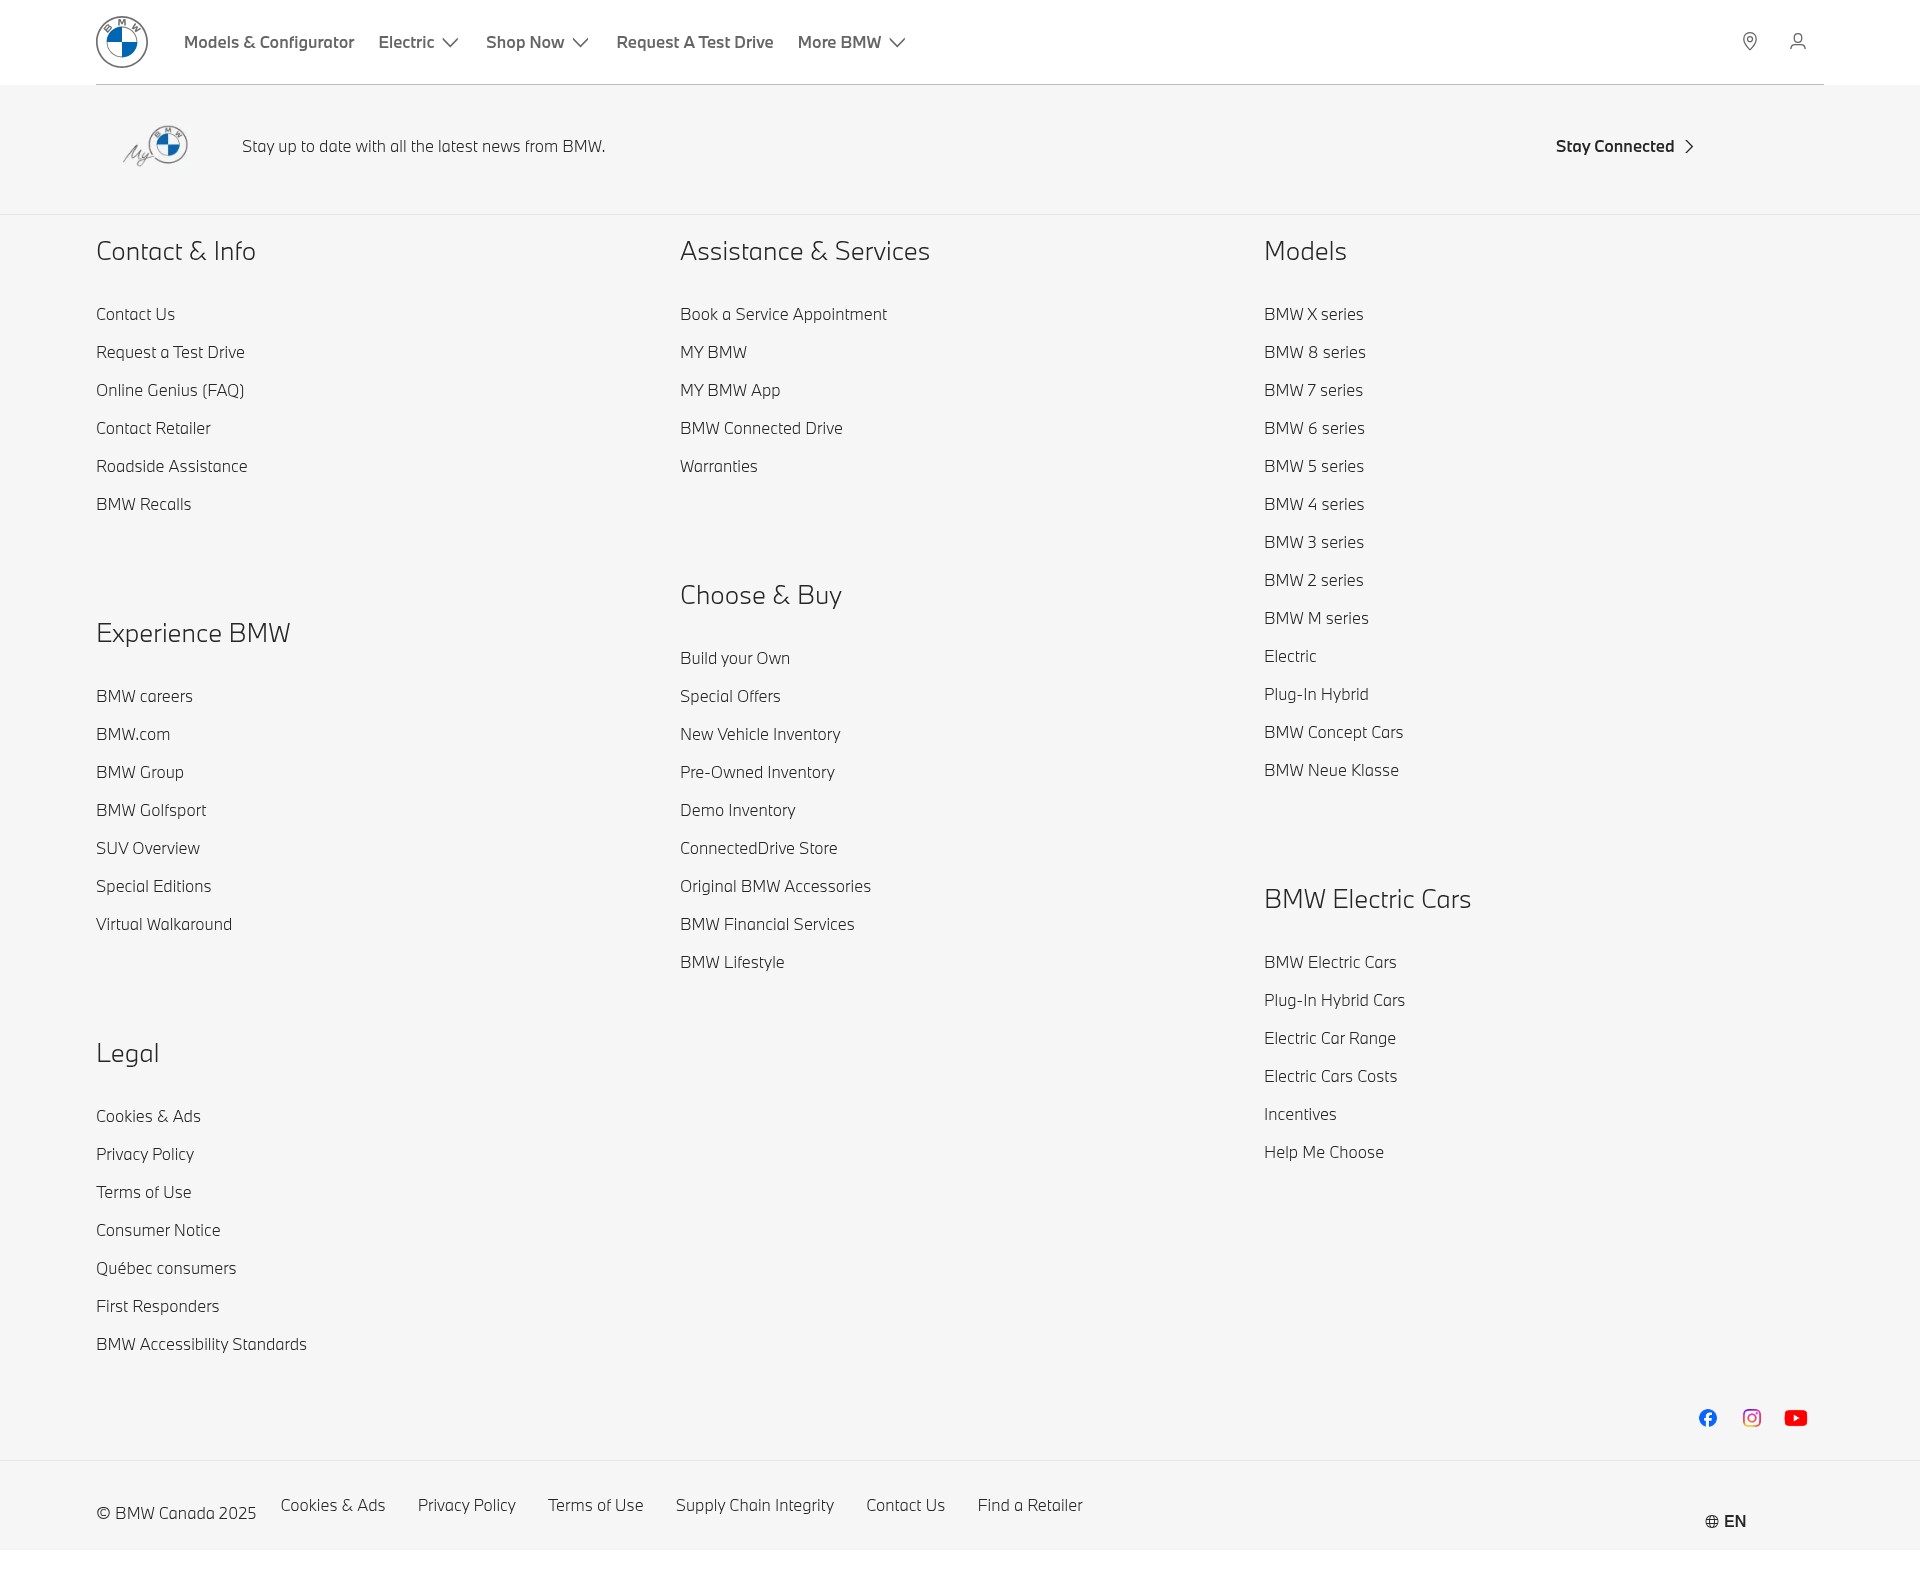Open Original BMW Accessories link

click(775, 886)
